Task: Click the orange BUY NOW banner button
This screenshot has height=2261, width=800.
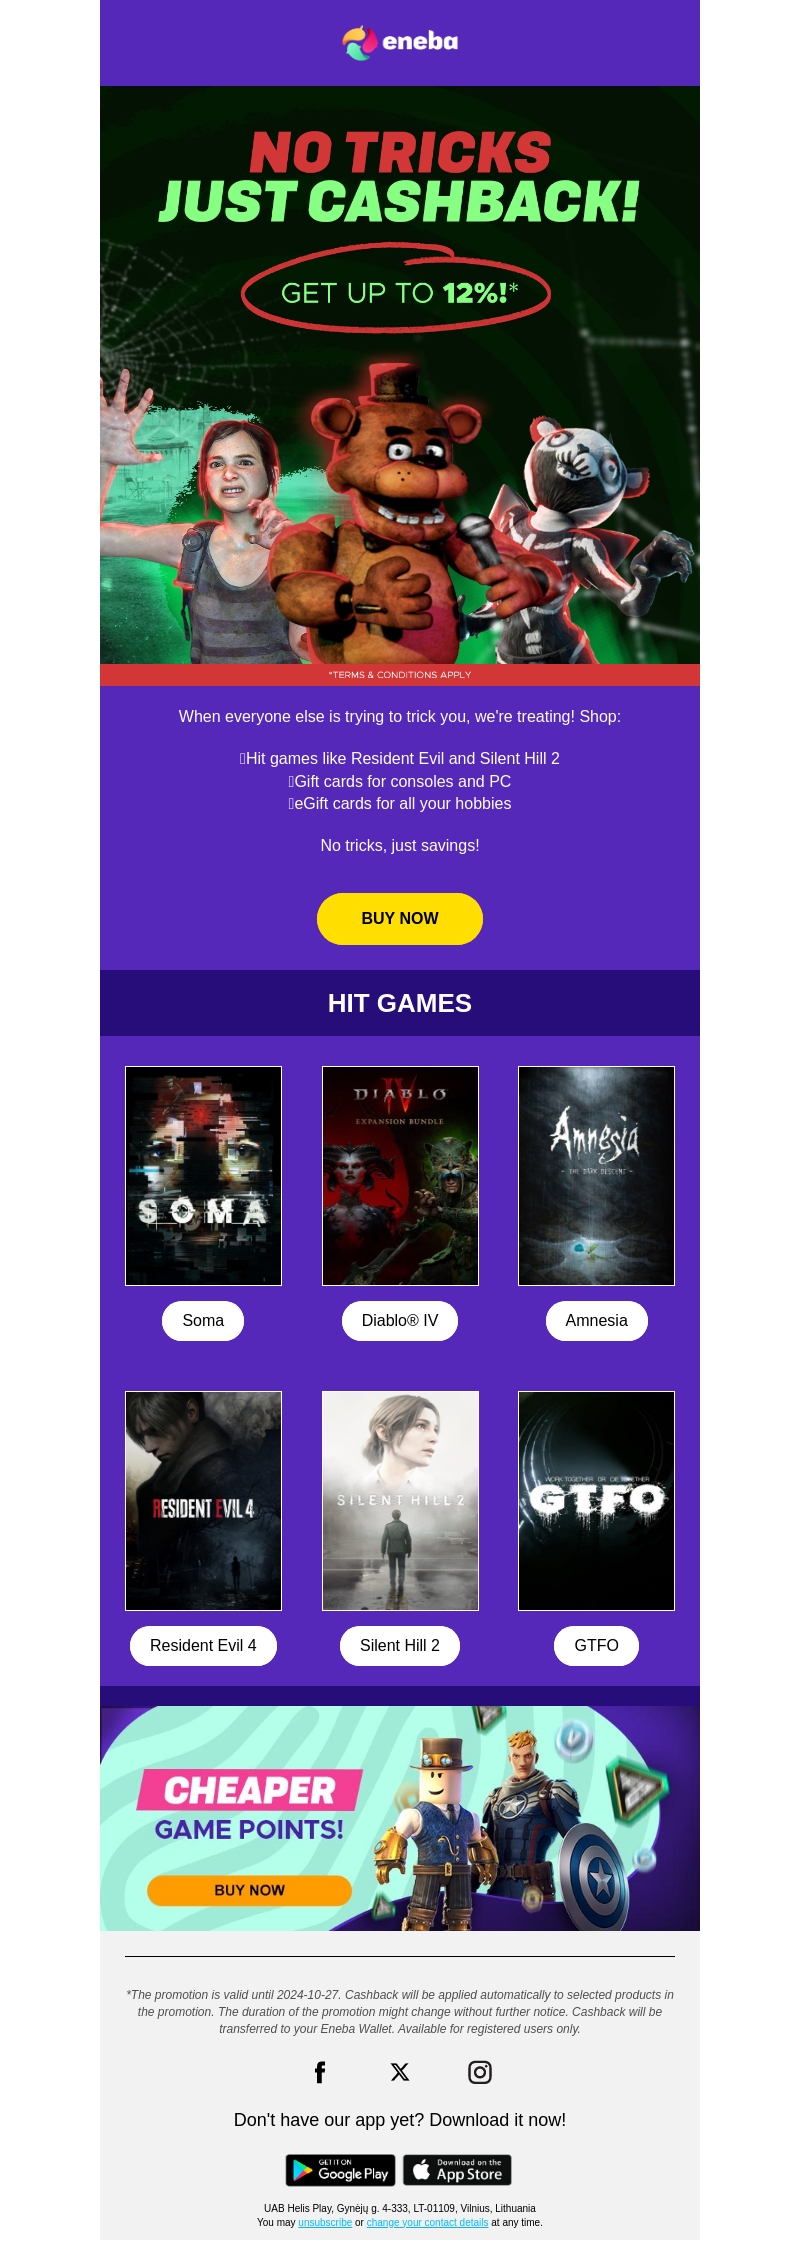Action: 249,1891
